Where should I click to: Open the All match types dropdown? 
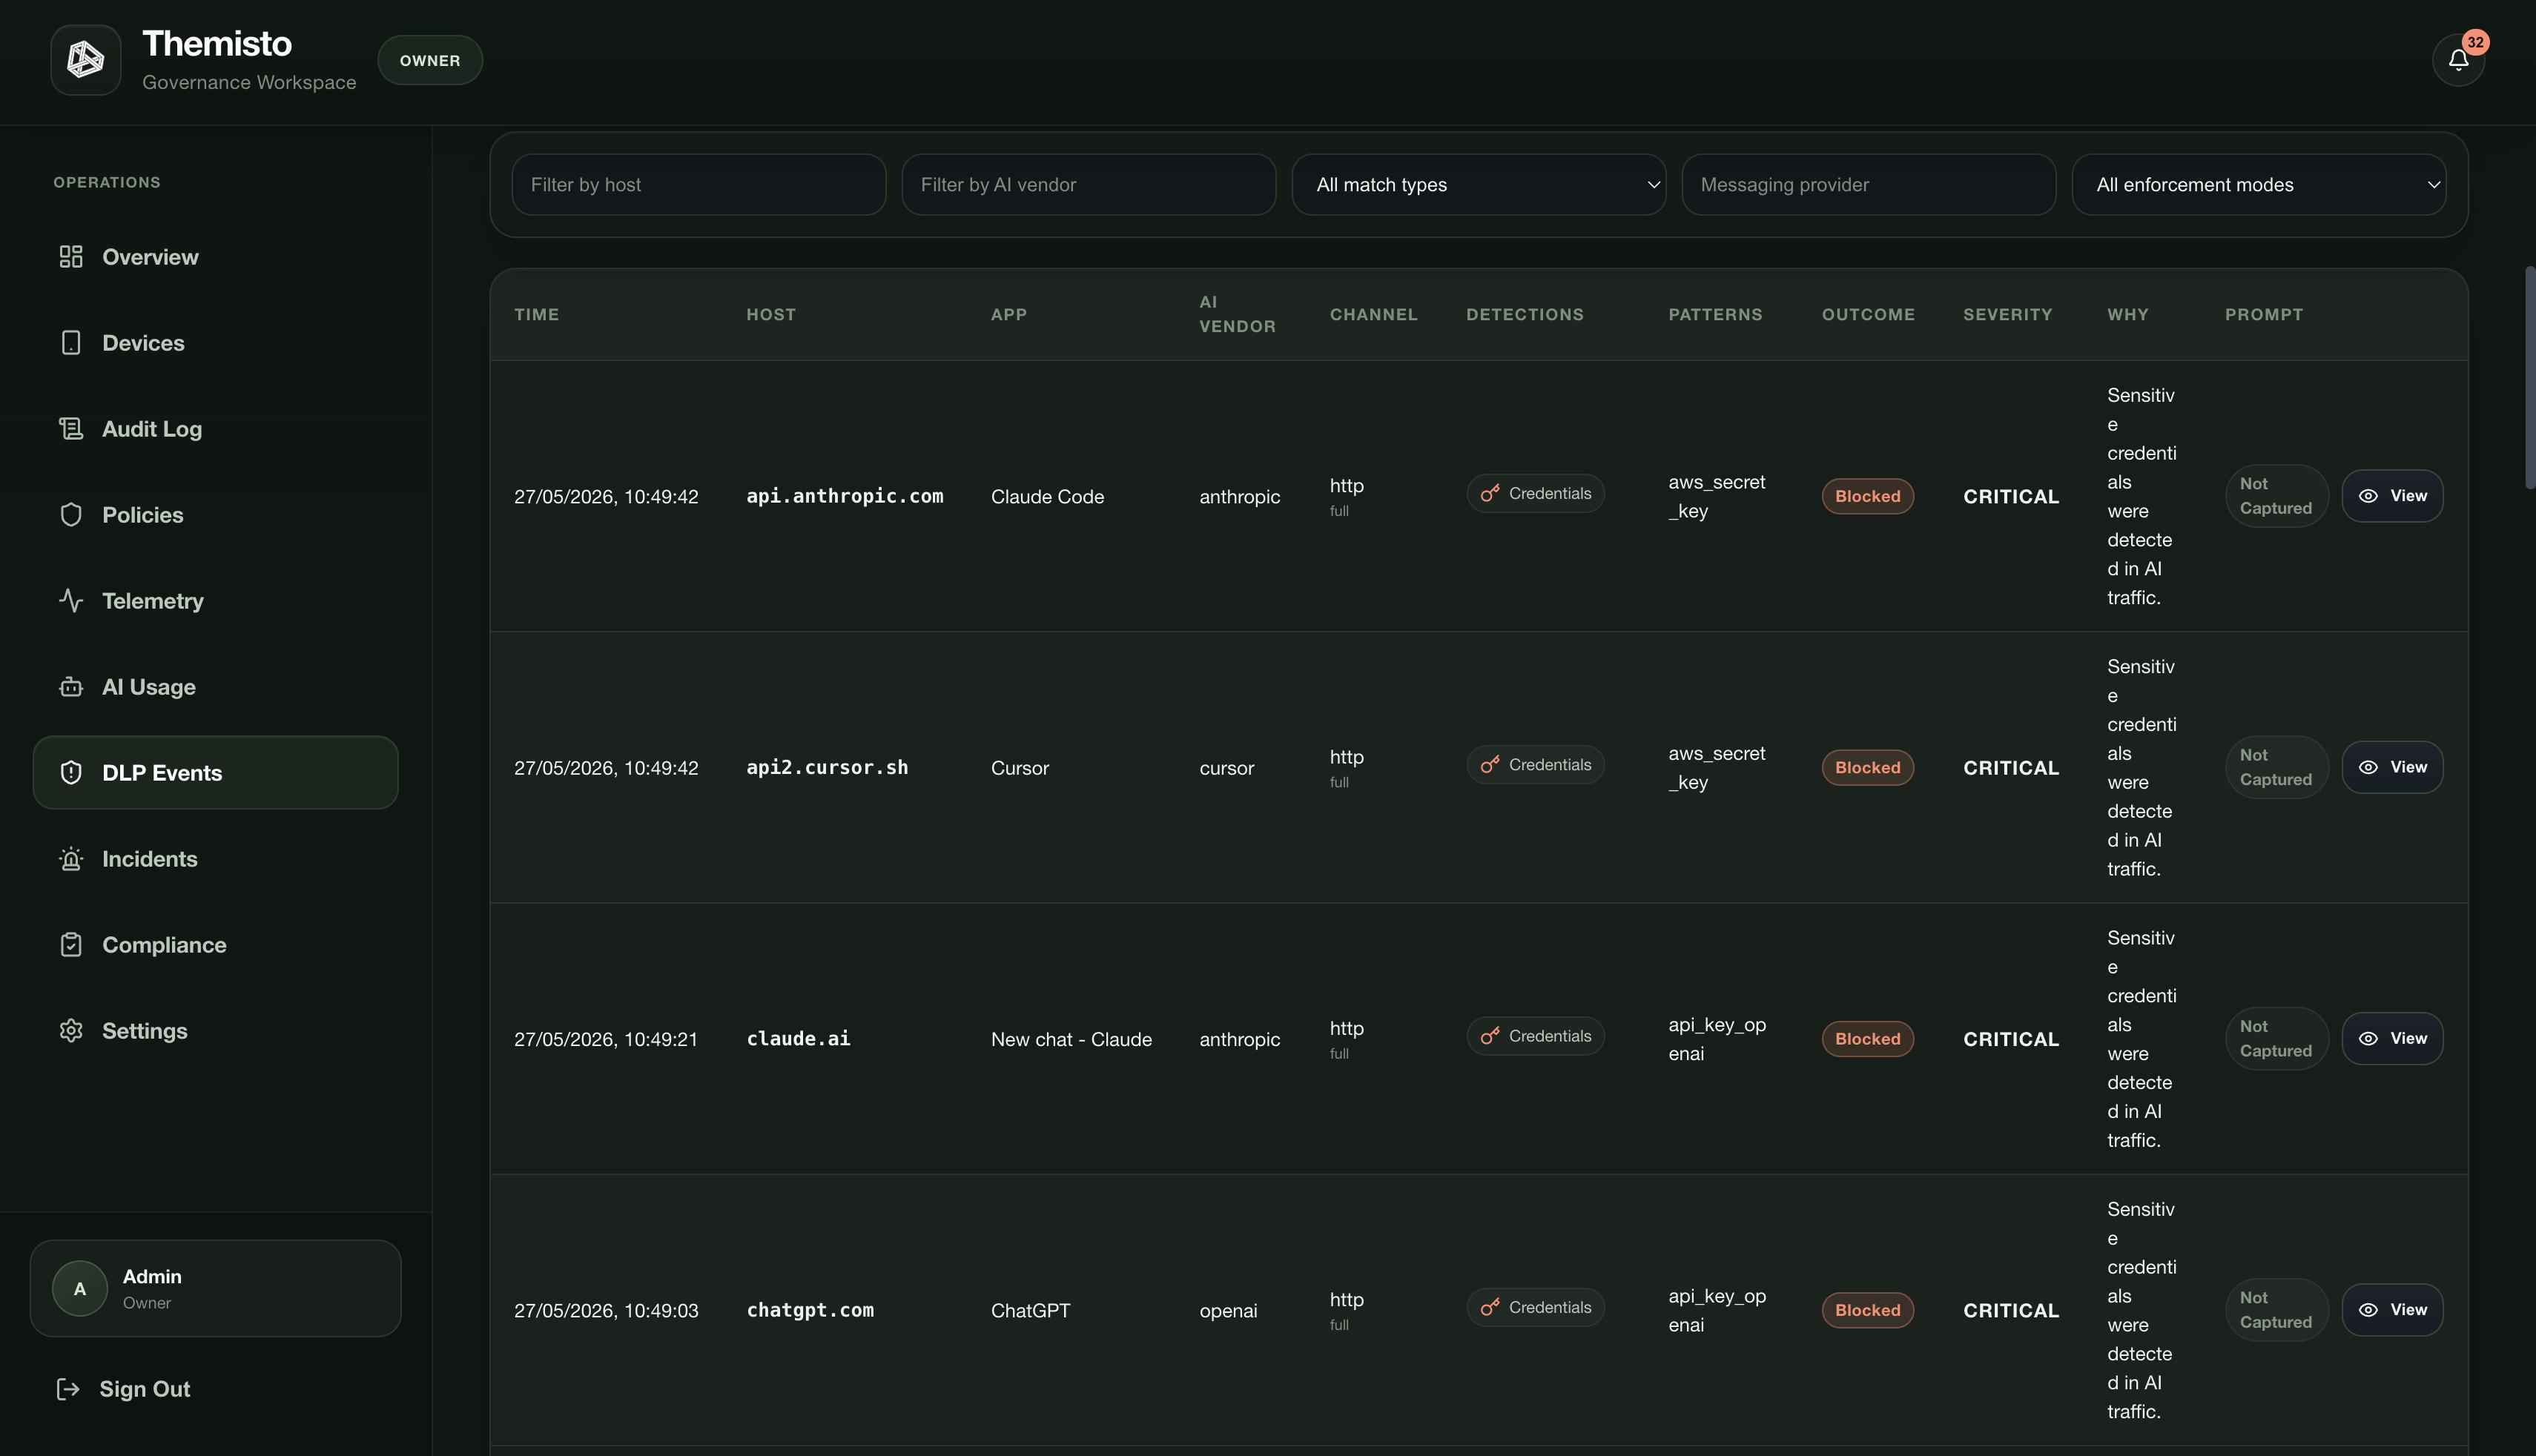(1479, 185)
